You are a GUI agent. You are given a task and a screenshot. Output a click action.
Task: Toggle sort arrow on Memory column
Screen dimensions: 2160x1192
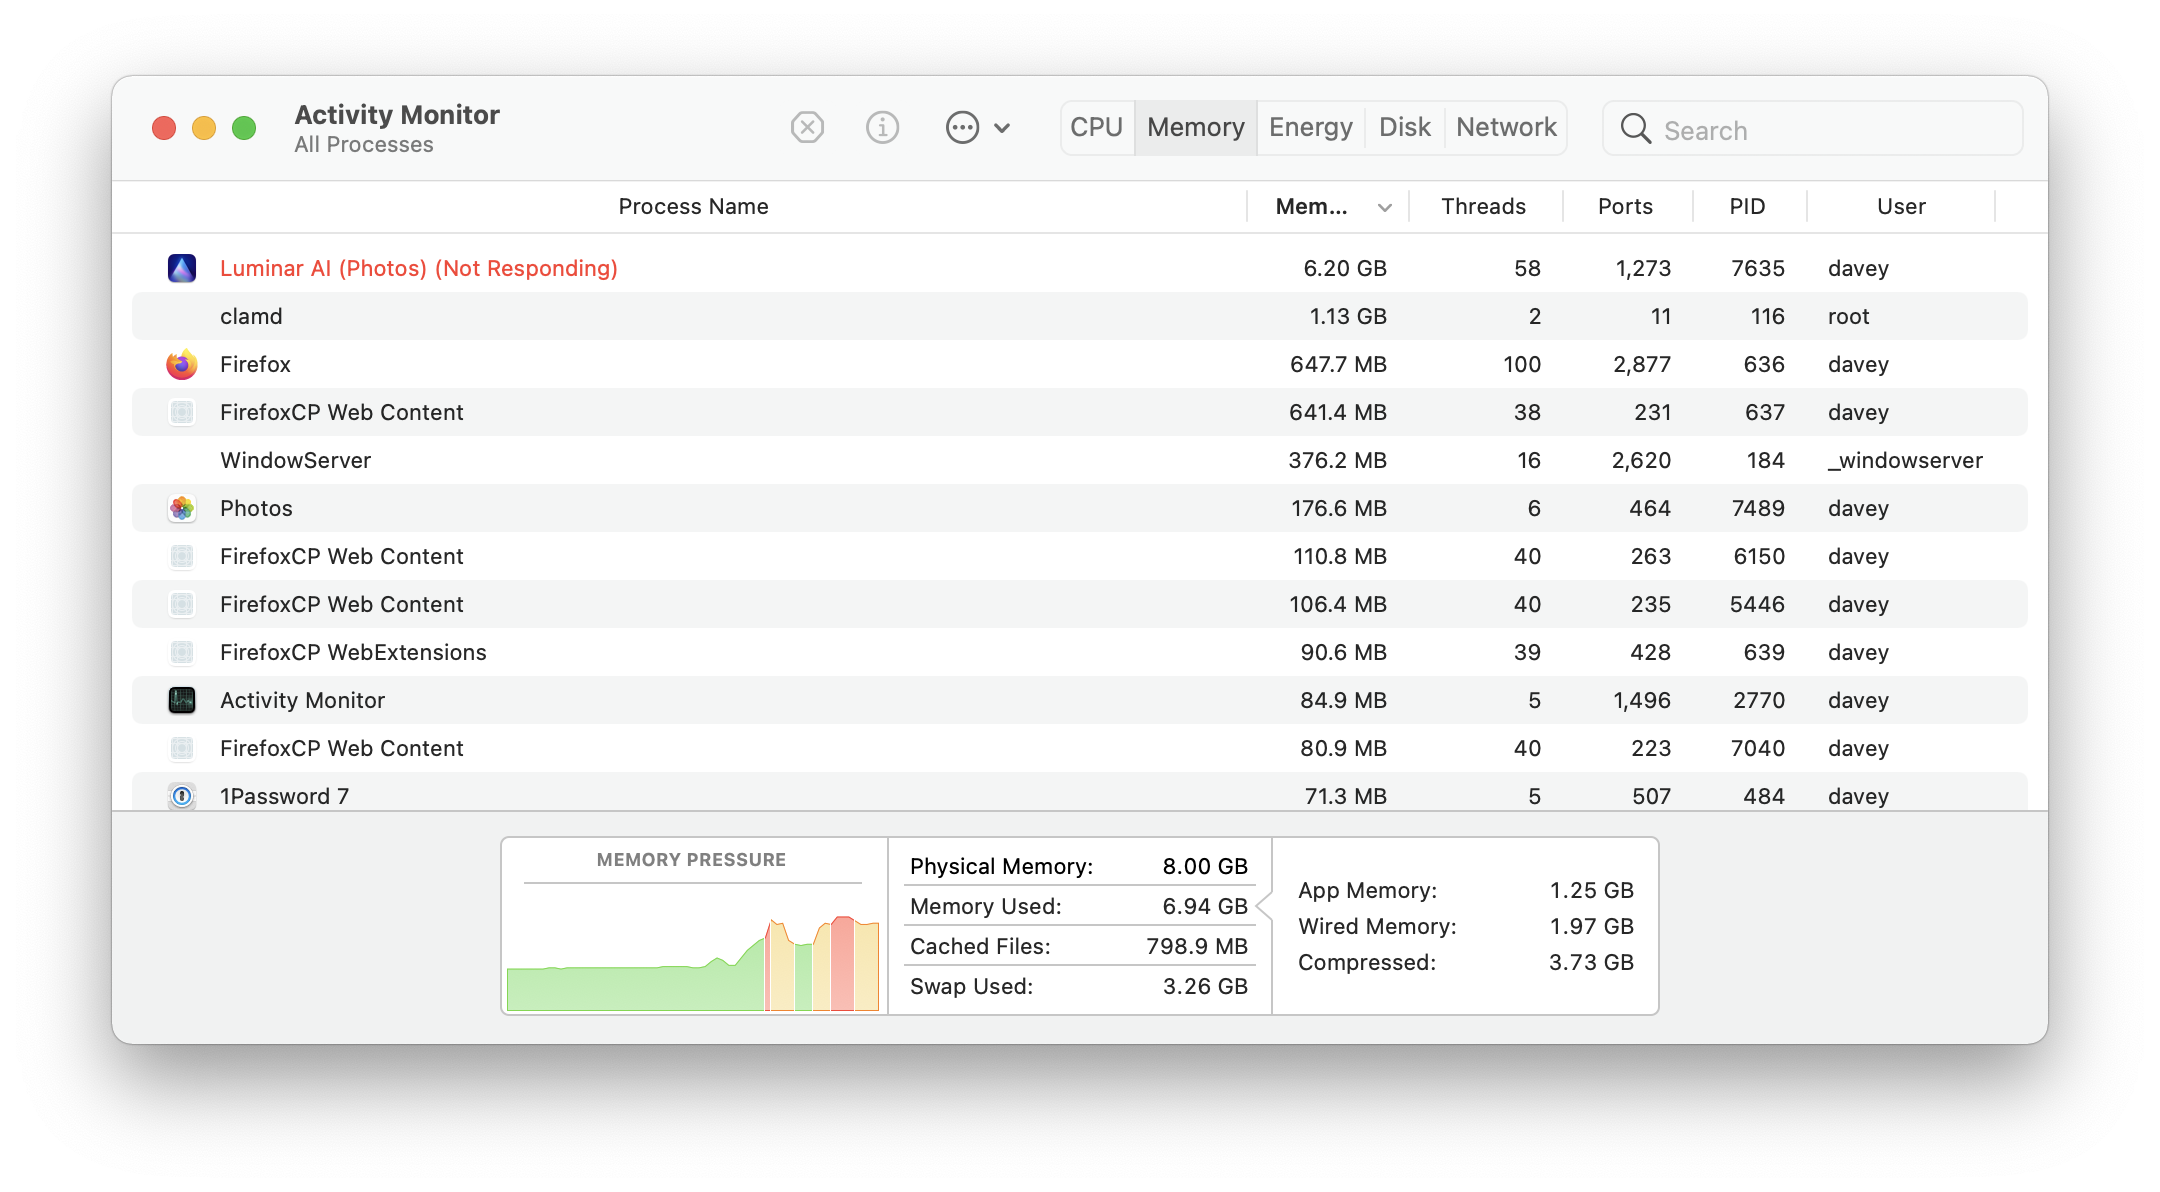click(x=1385, y=207)
